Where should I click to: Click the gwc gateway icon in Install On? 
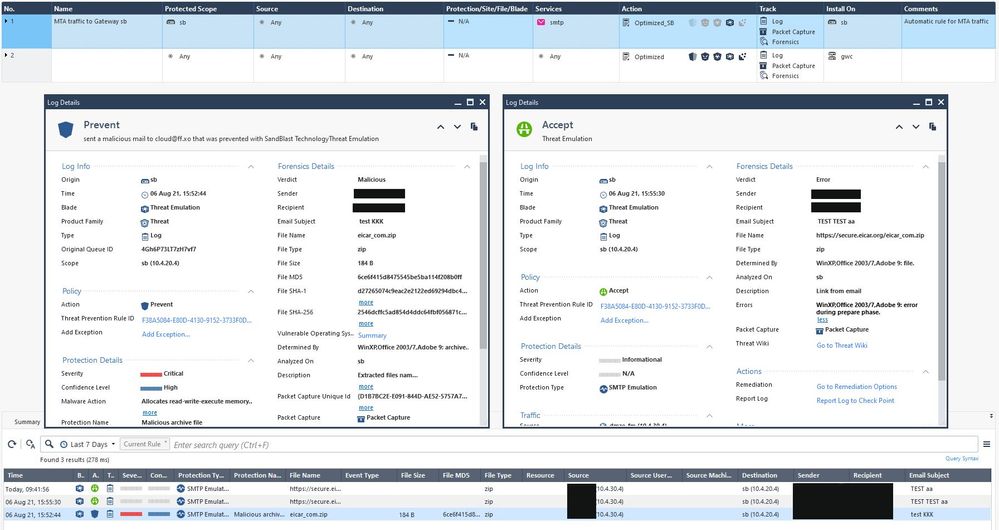click(831, 56)
